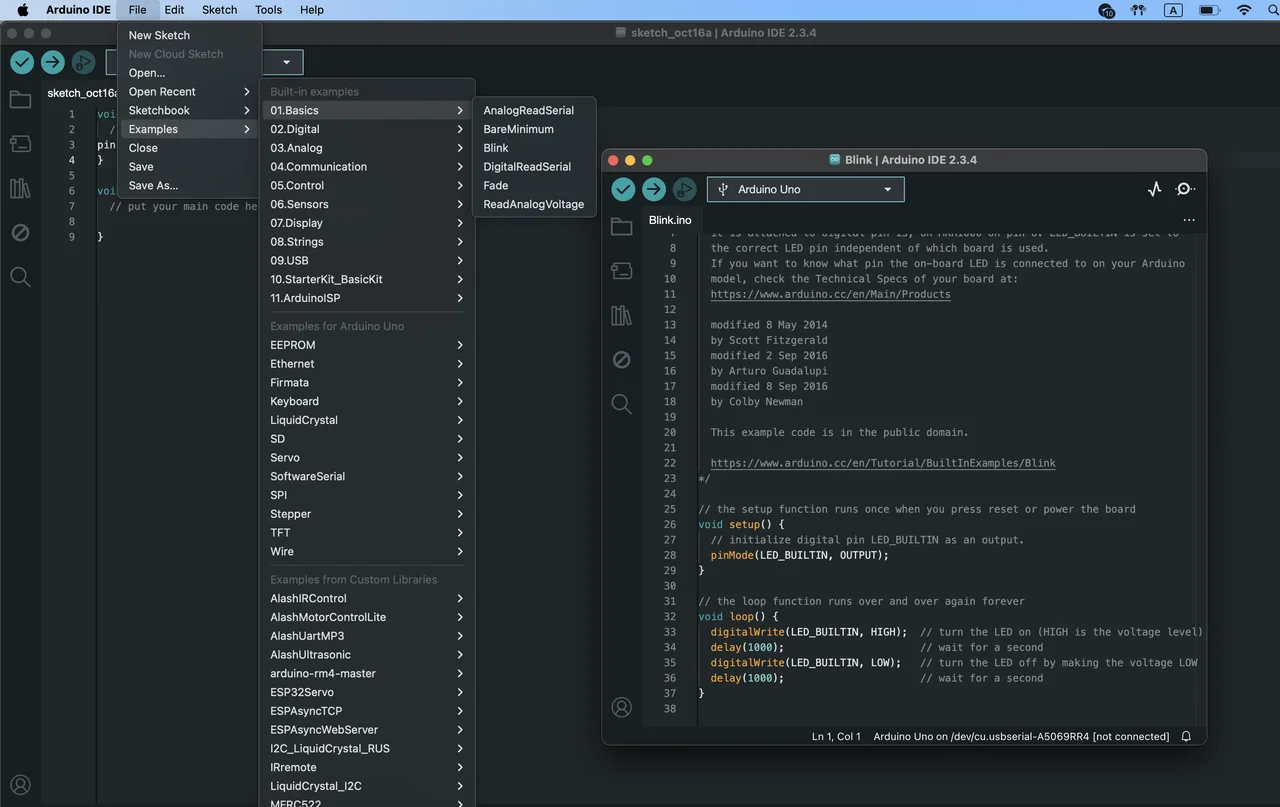Open the Sketchbook folder icon in Blink sidebar
Screen dimensions: 1280x807
(x=621, y=227)
